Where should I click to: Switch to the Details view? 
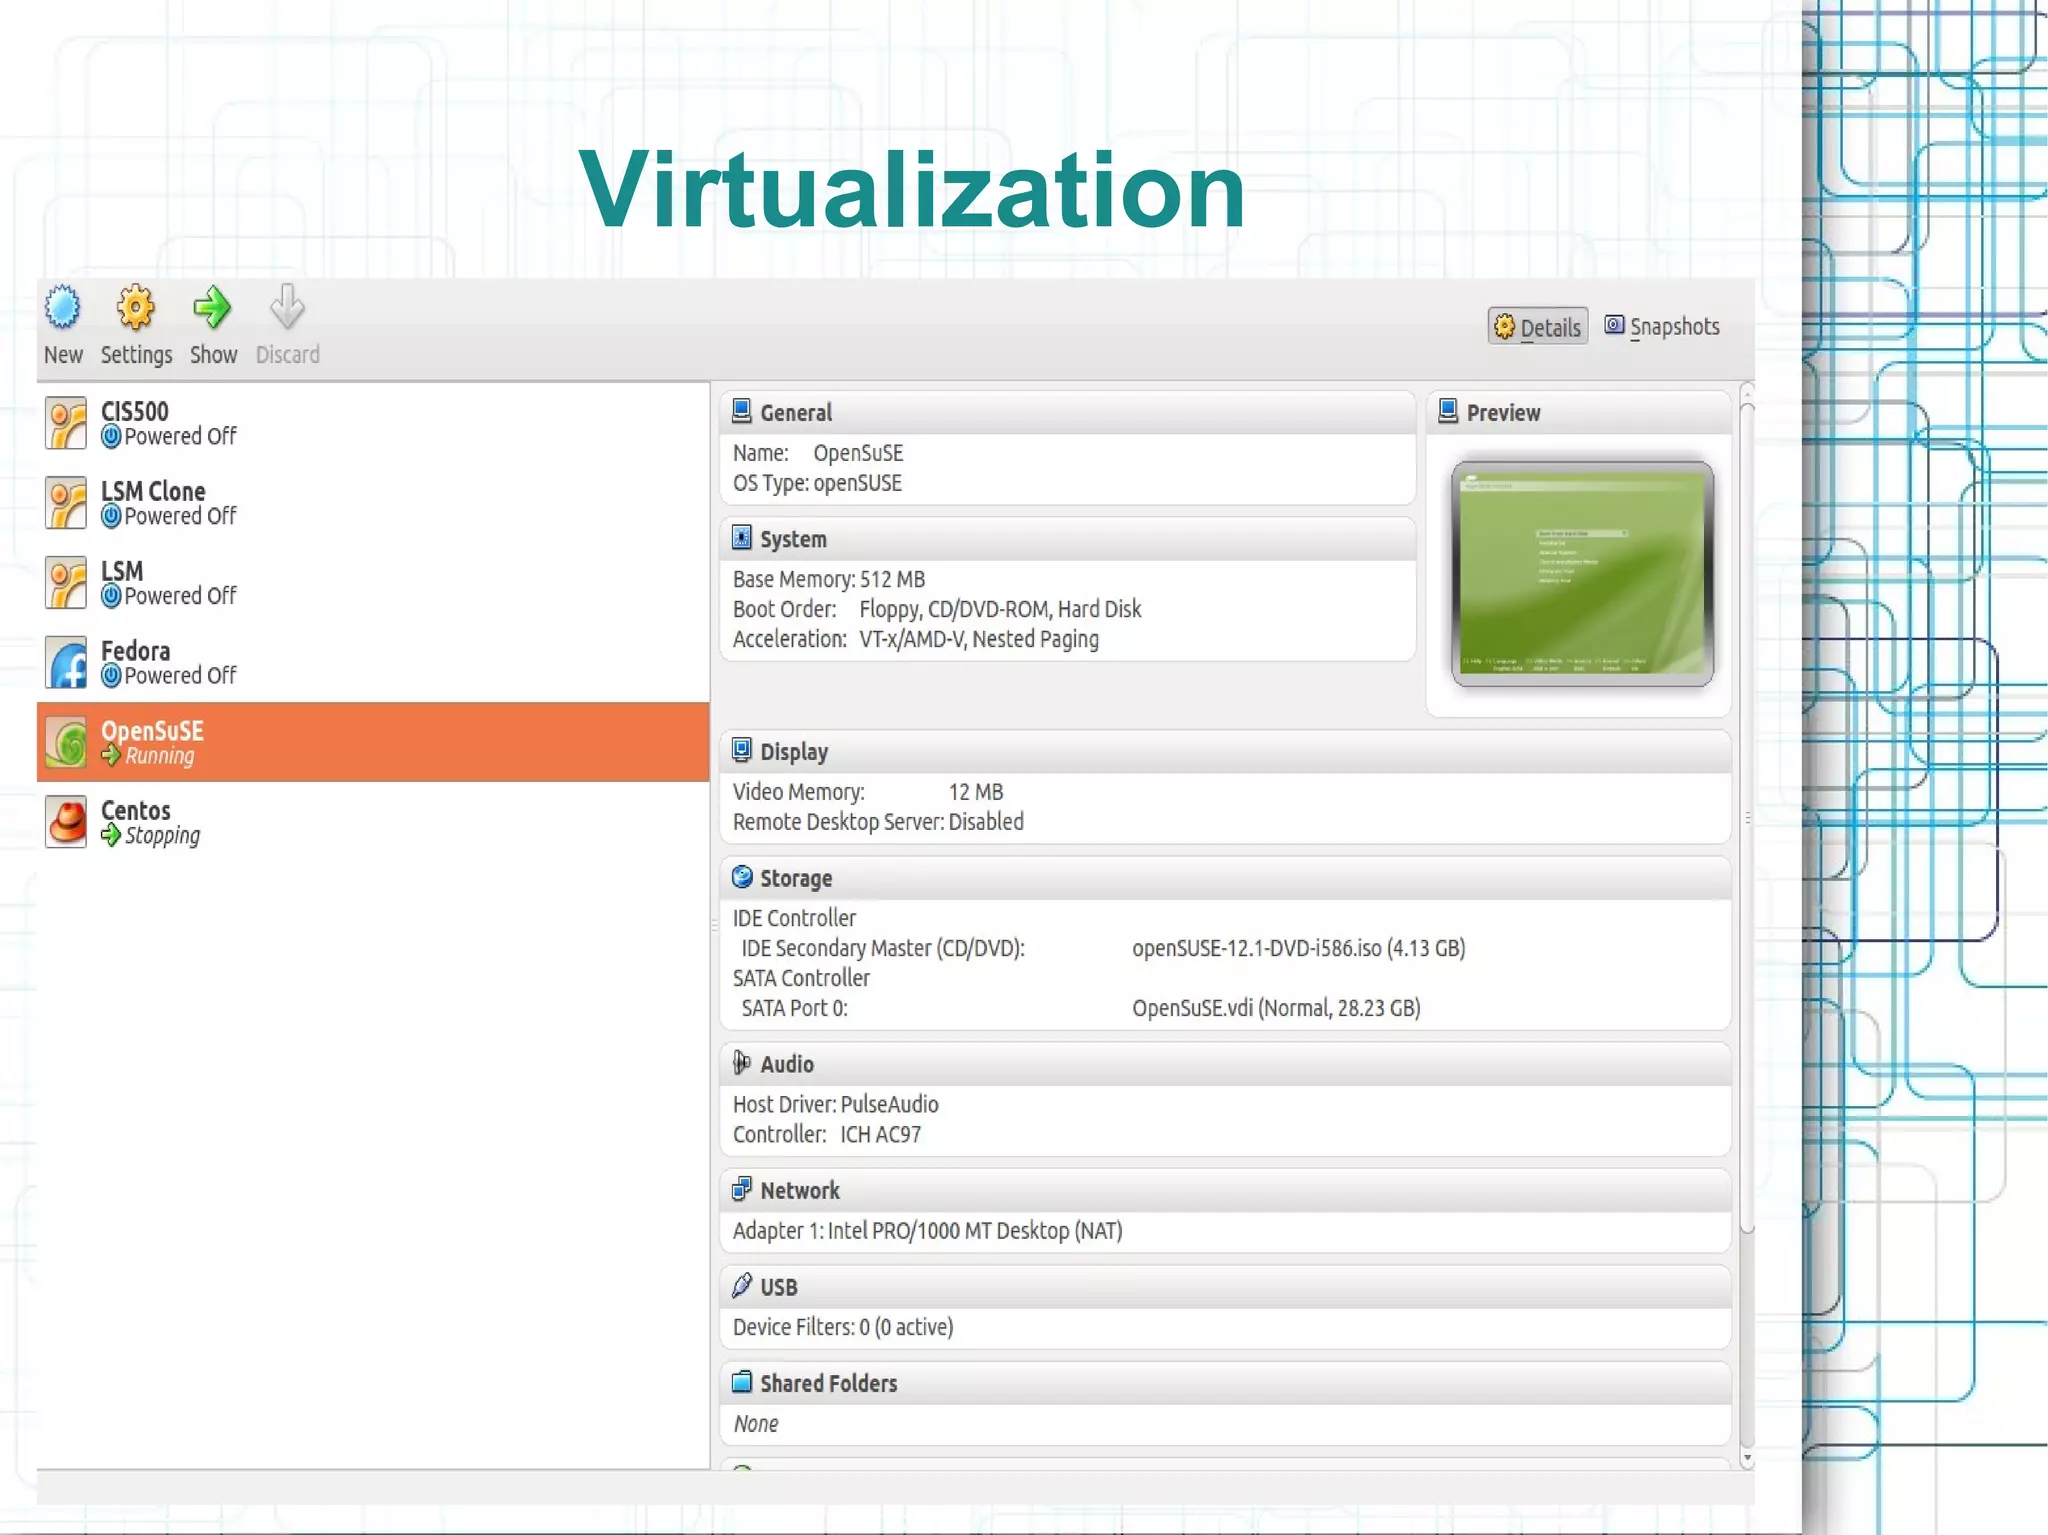(1537, 327)
